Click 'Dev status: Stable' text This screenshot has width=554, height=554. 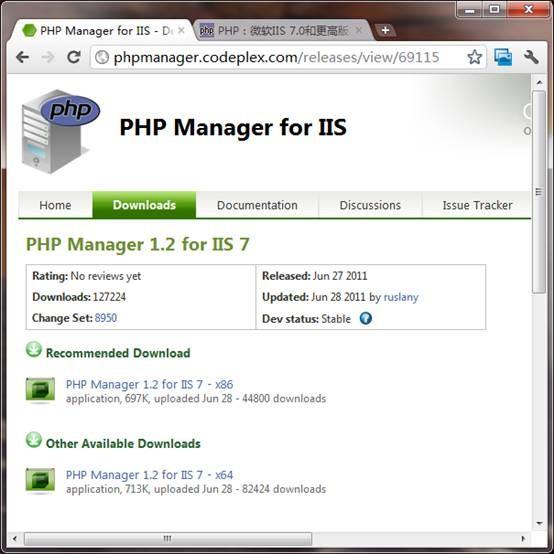(306, 319)
